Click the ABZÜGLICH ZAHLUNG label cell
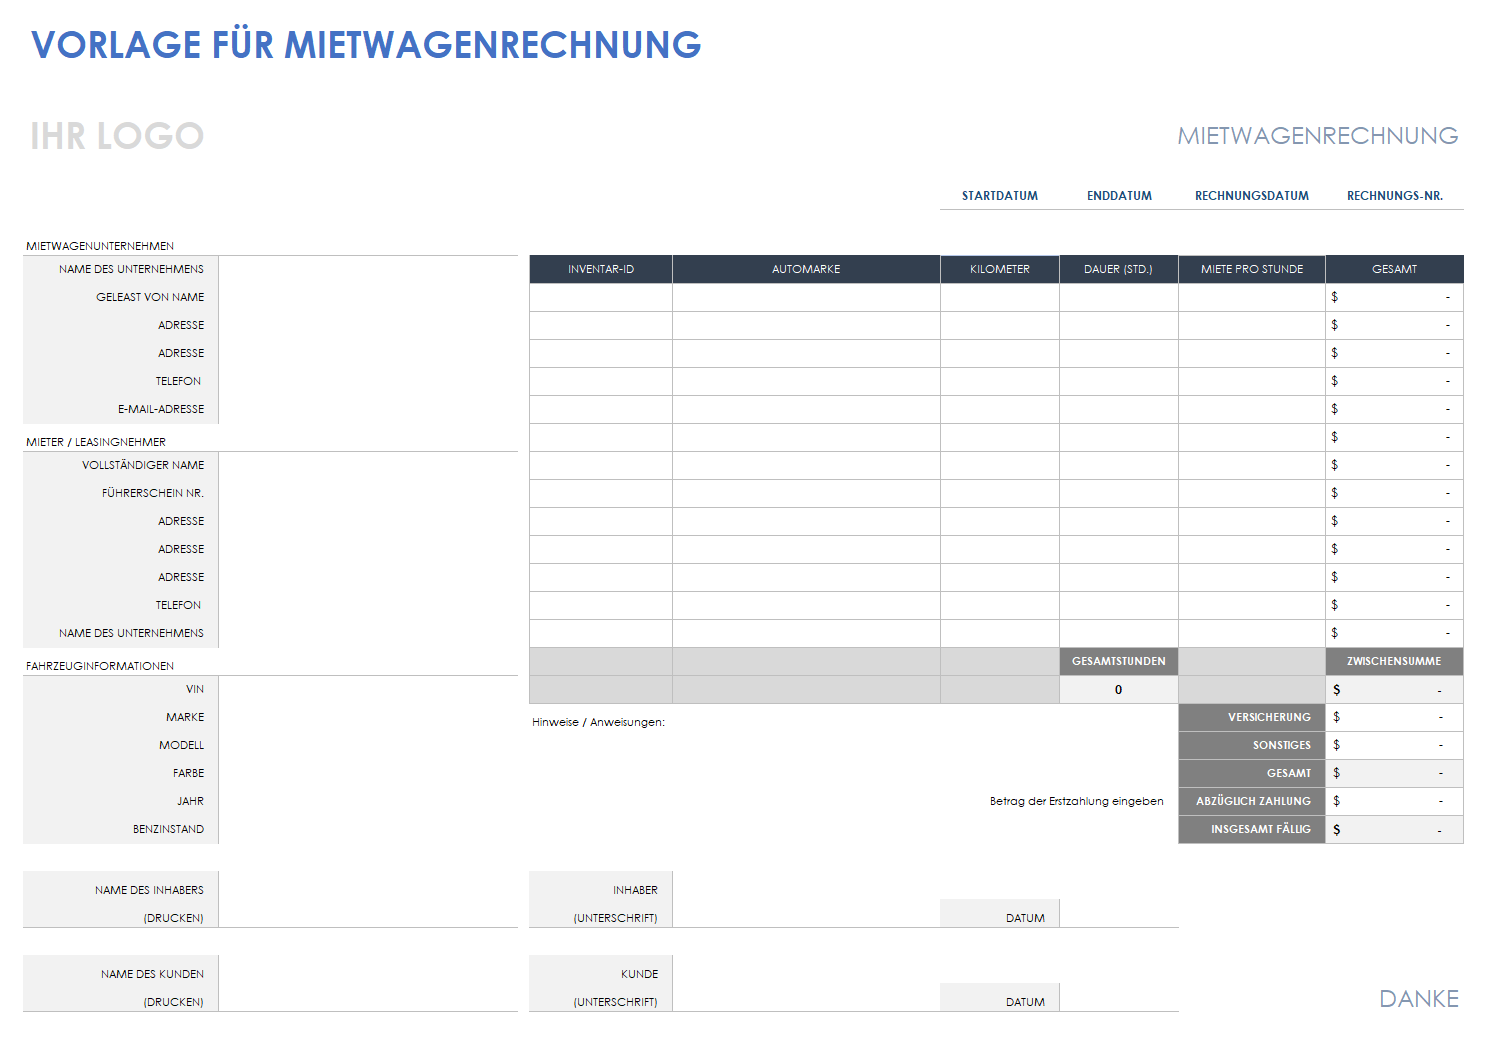The image size is (1487, 1044). click(1252, 801)
